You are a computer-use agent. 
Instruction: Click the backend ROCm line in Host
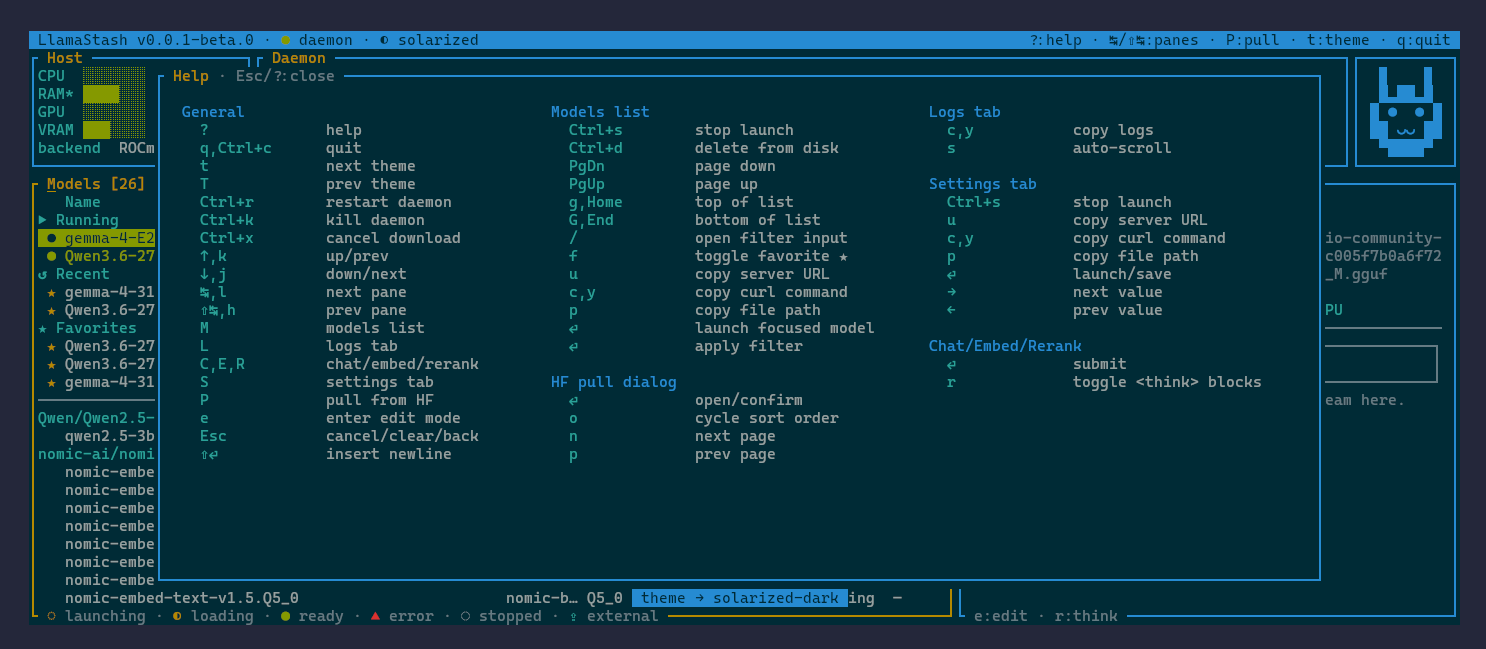click(96, 148)
